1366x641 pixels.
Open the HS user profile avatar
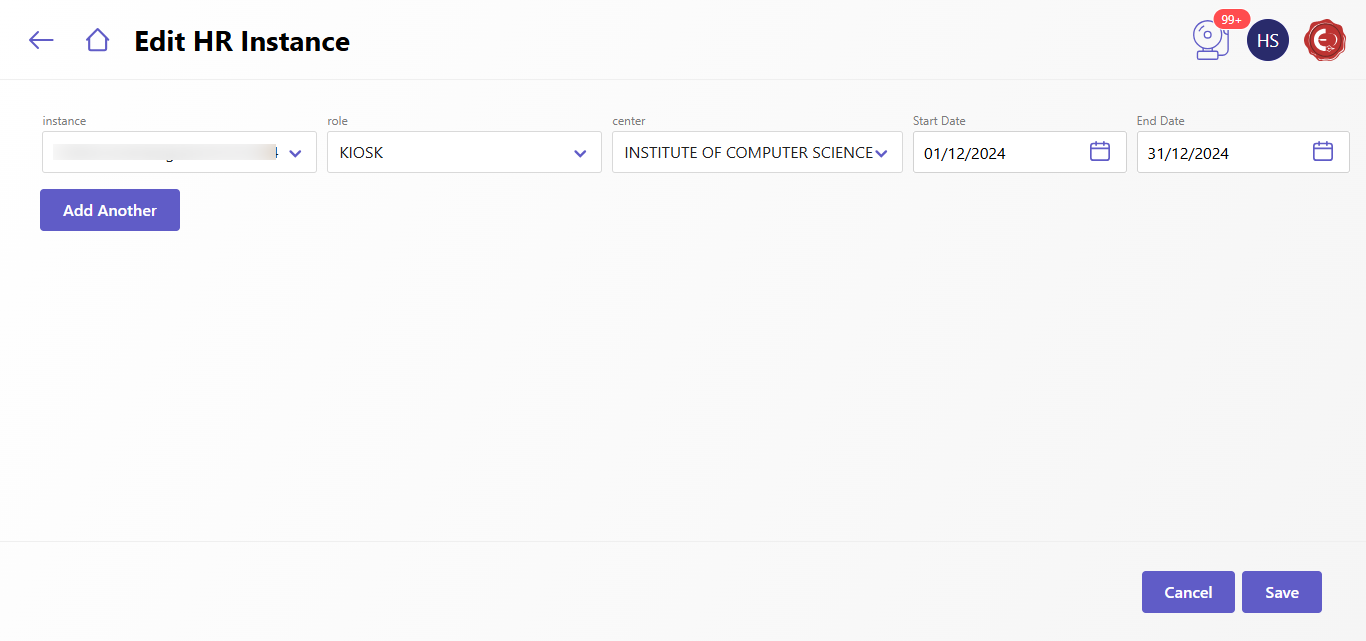click(x=1267, y=40)
